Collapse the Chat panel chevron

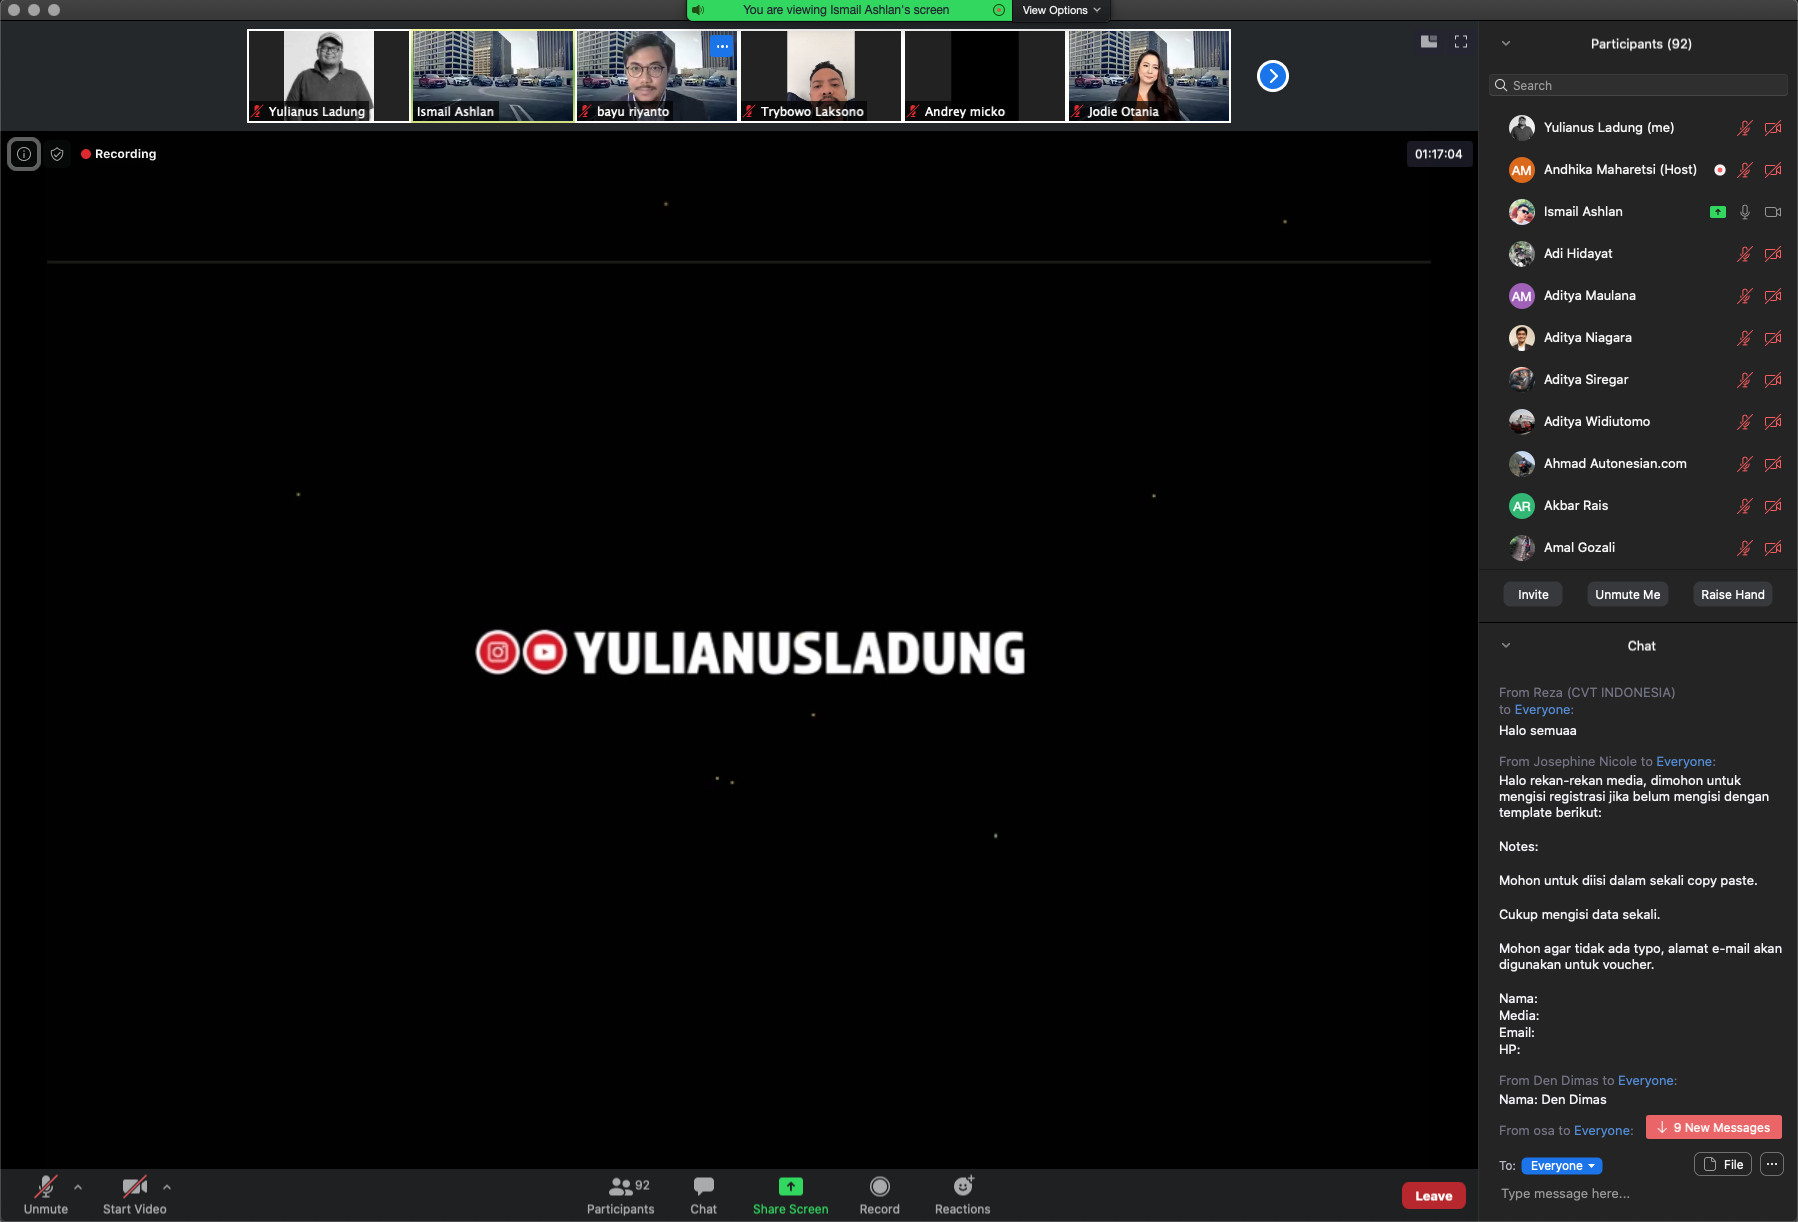click(1506, 646)
